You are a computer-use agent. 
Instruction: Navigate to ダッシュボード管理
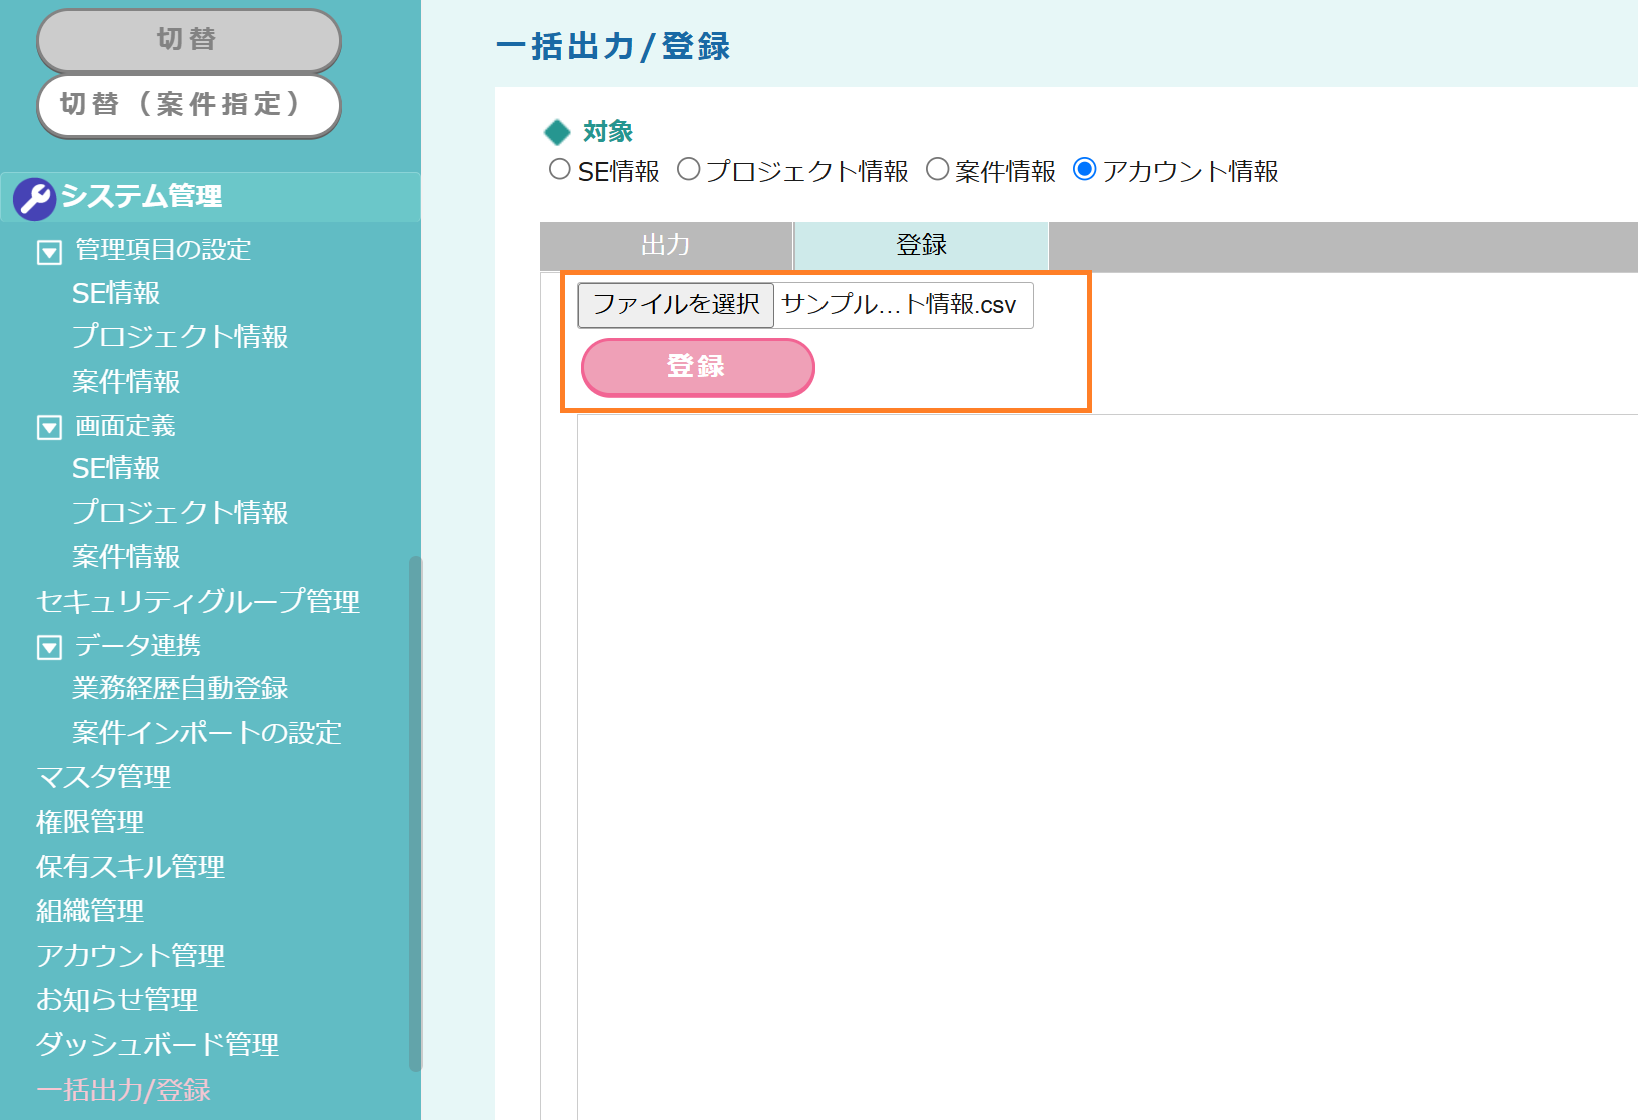click(157, 1045)
